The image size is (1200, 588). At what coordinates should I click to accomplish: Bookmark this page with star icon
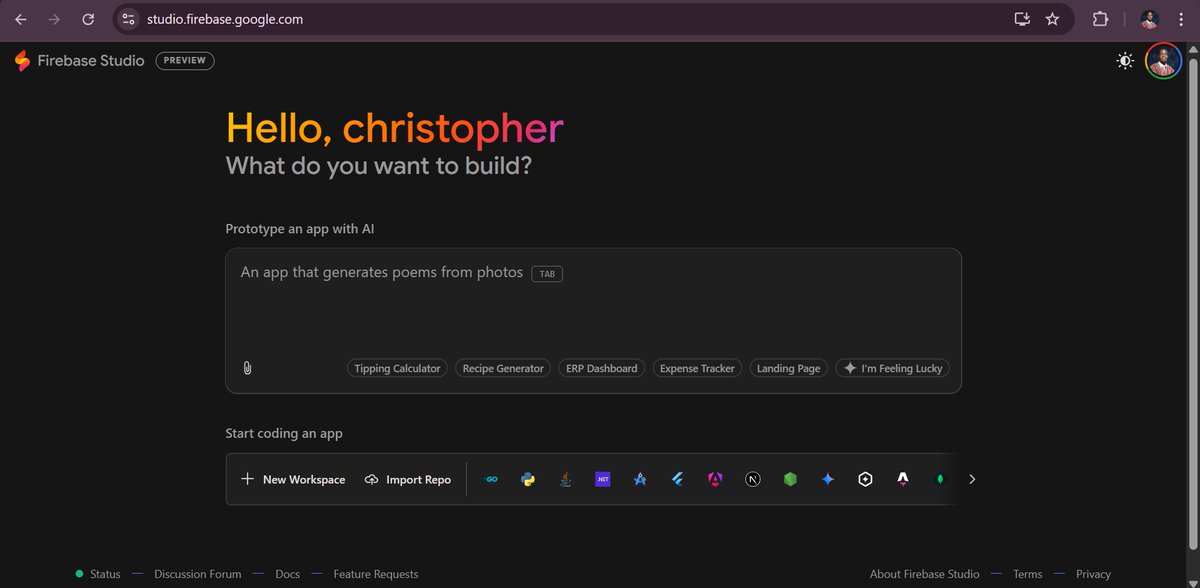tap(1052, 19)
